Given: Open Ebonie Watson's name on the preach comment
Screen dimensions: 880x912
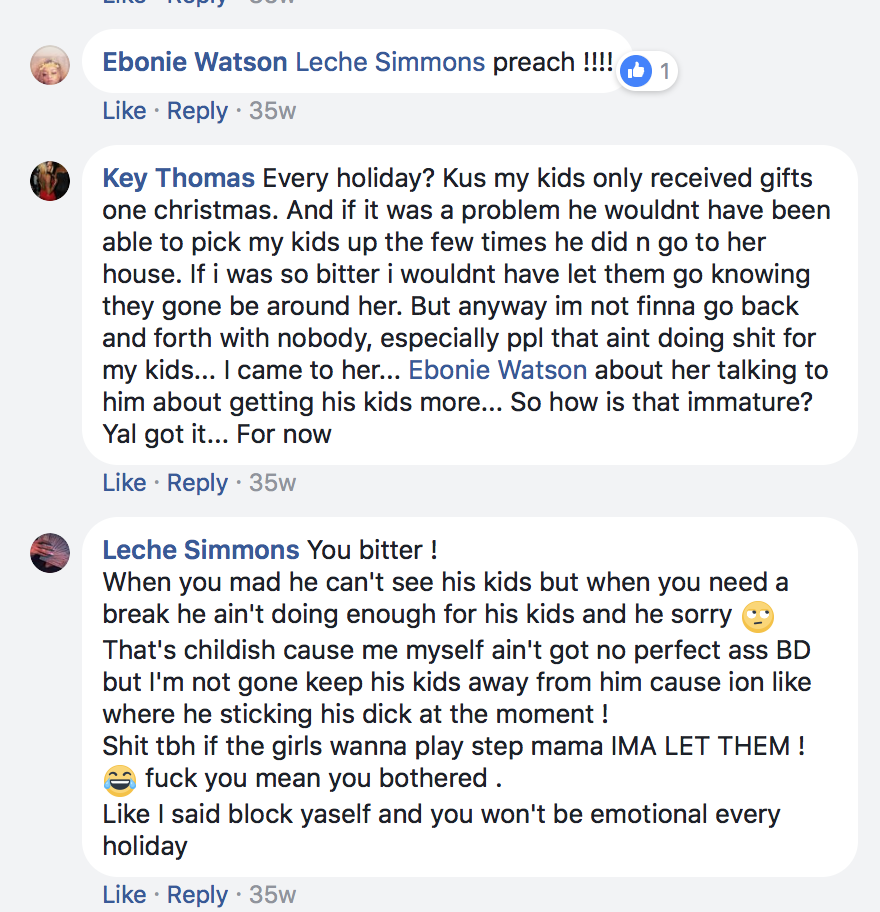Looking at the screenshot, I should click(195, 62).
